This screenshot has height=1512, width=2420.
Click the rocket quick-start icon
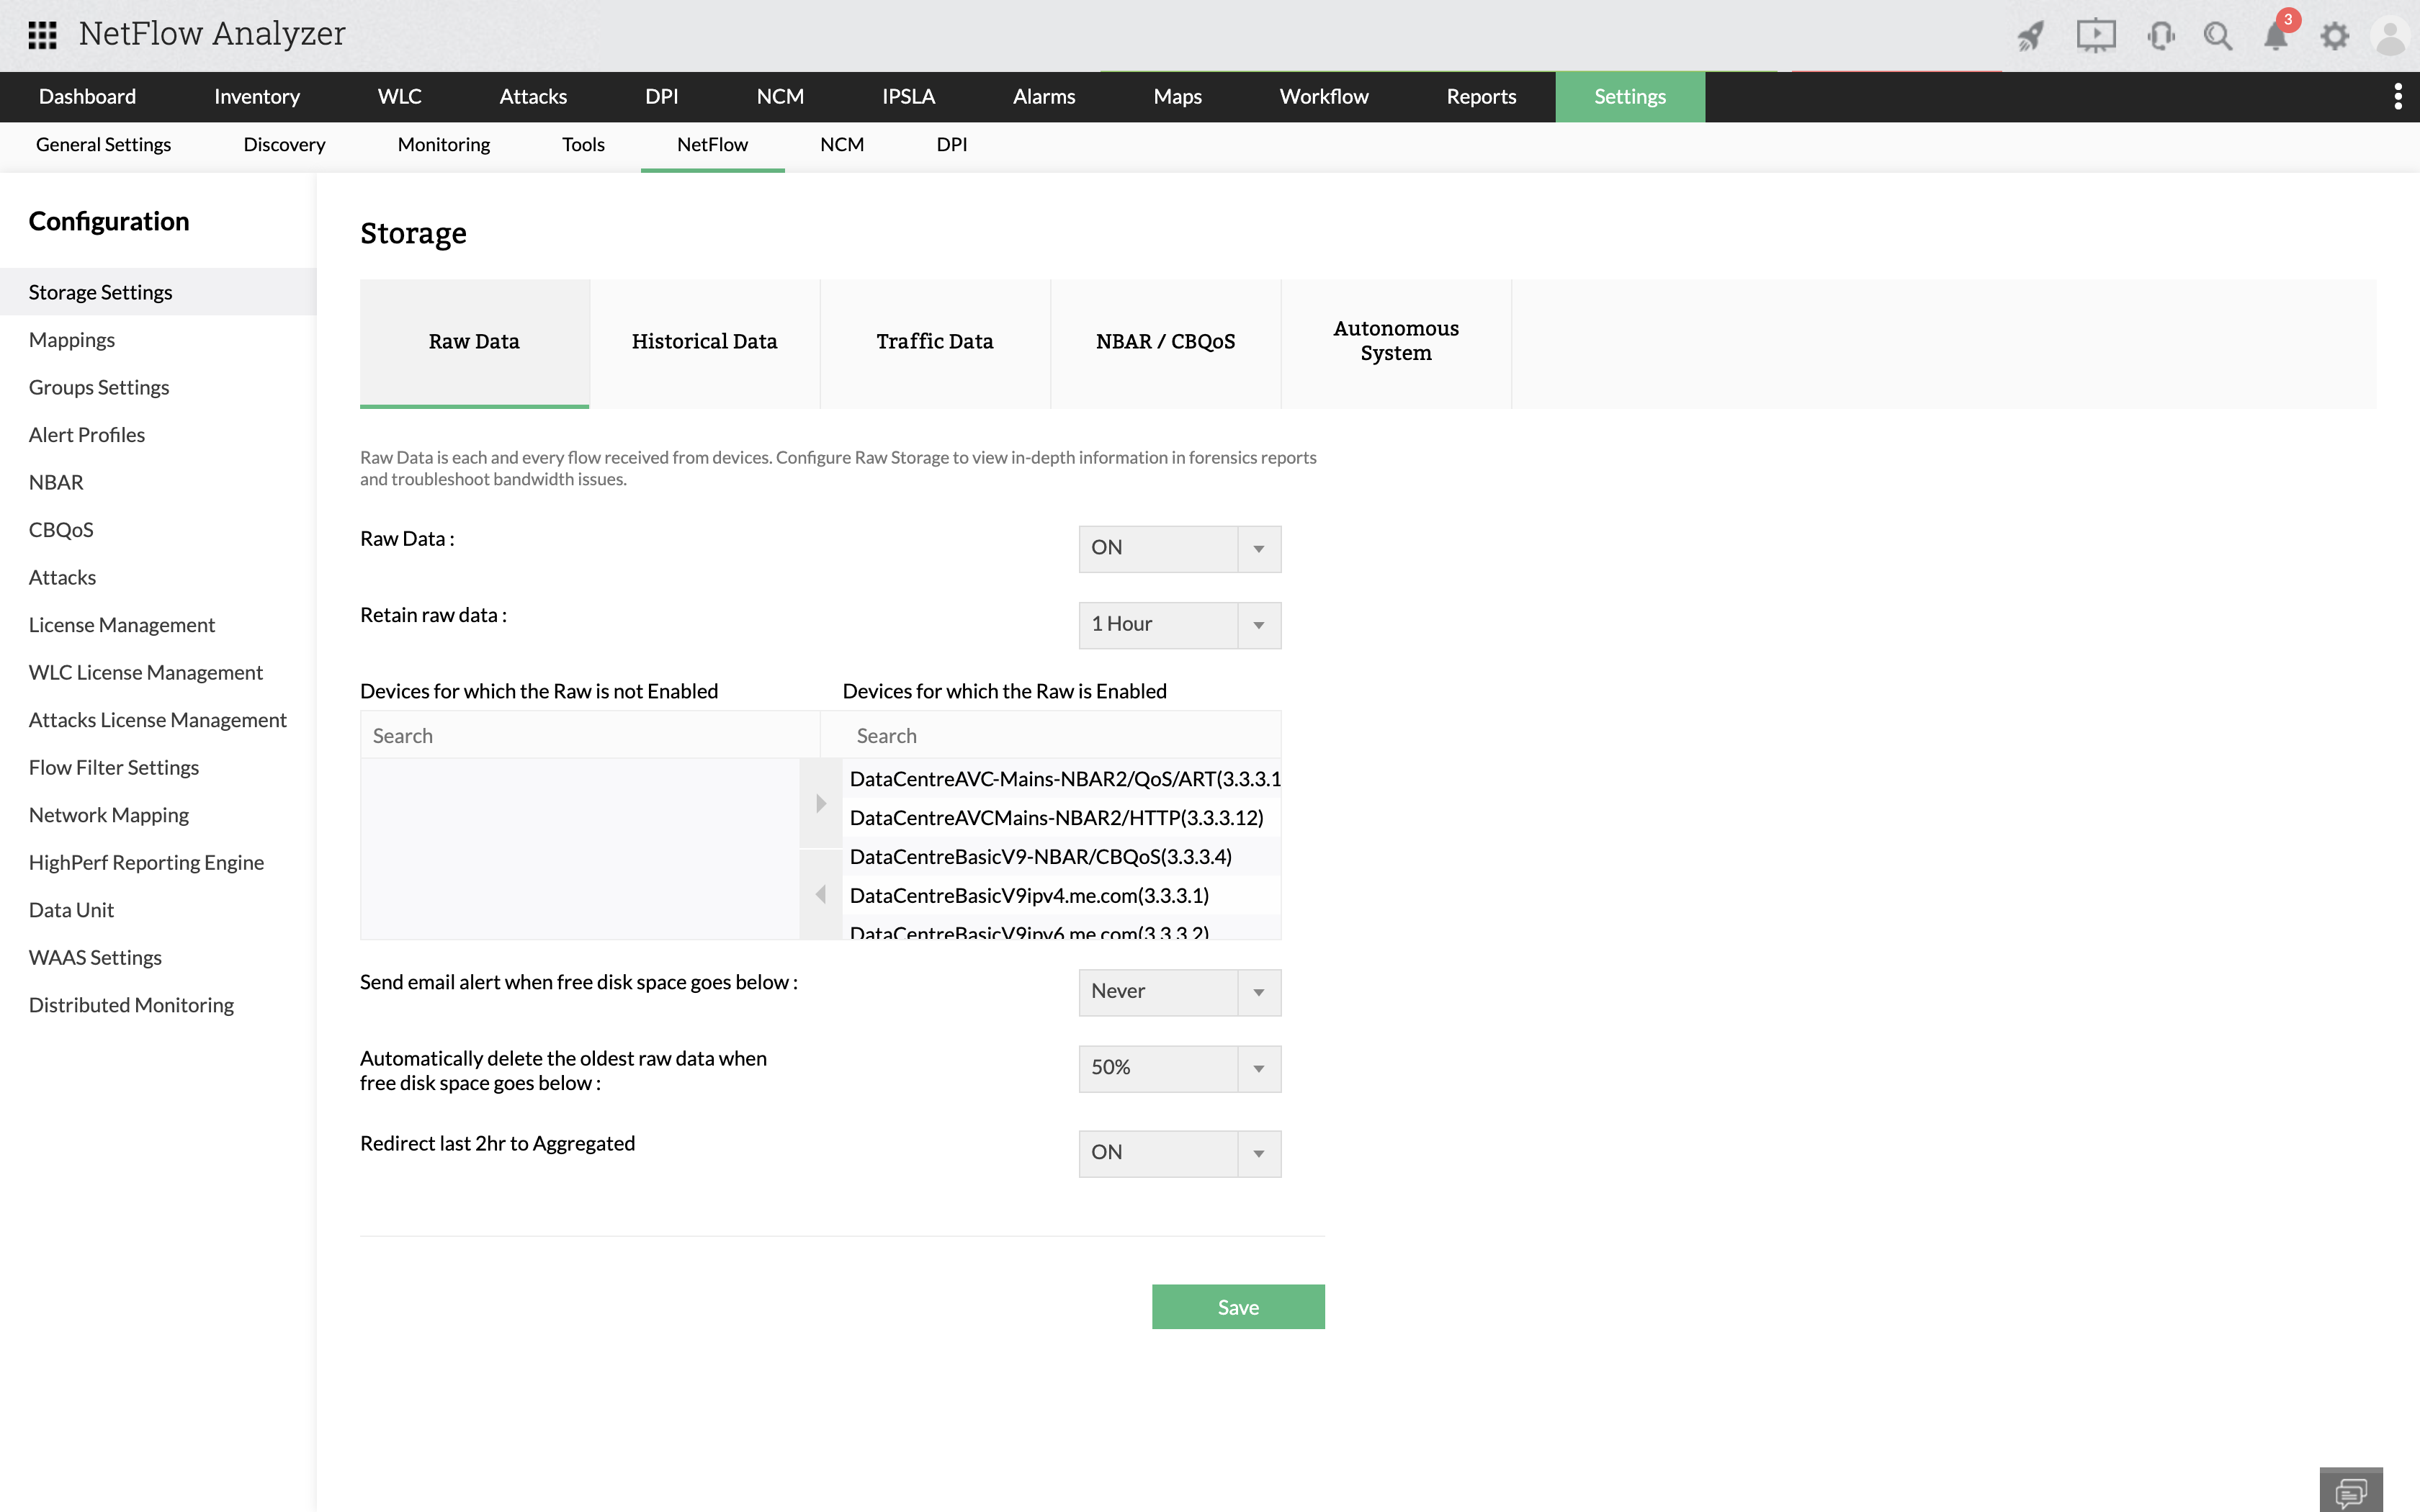(x=2030, y=36)
